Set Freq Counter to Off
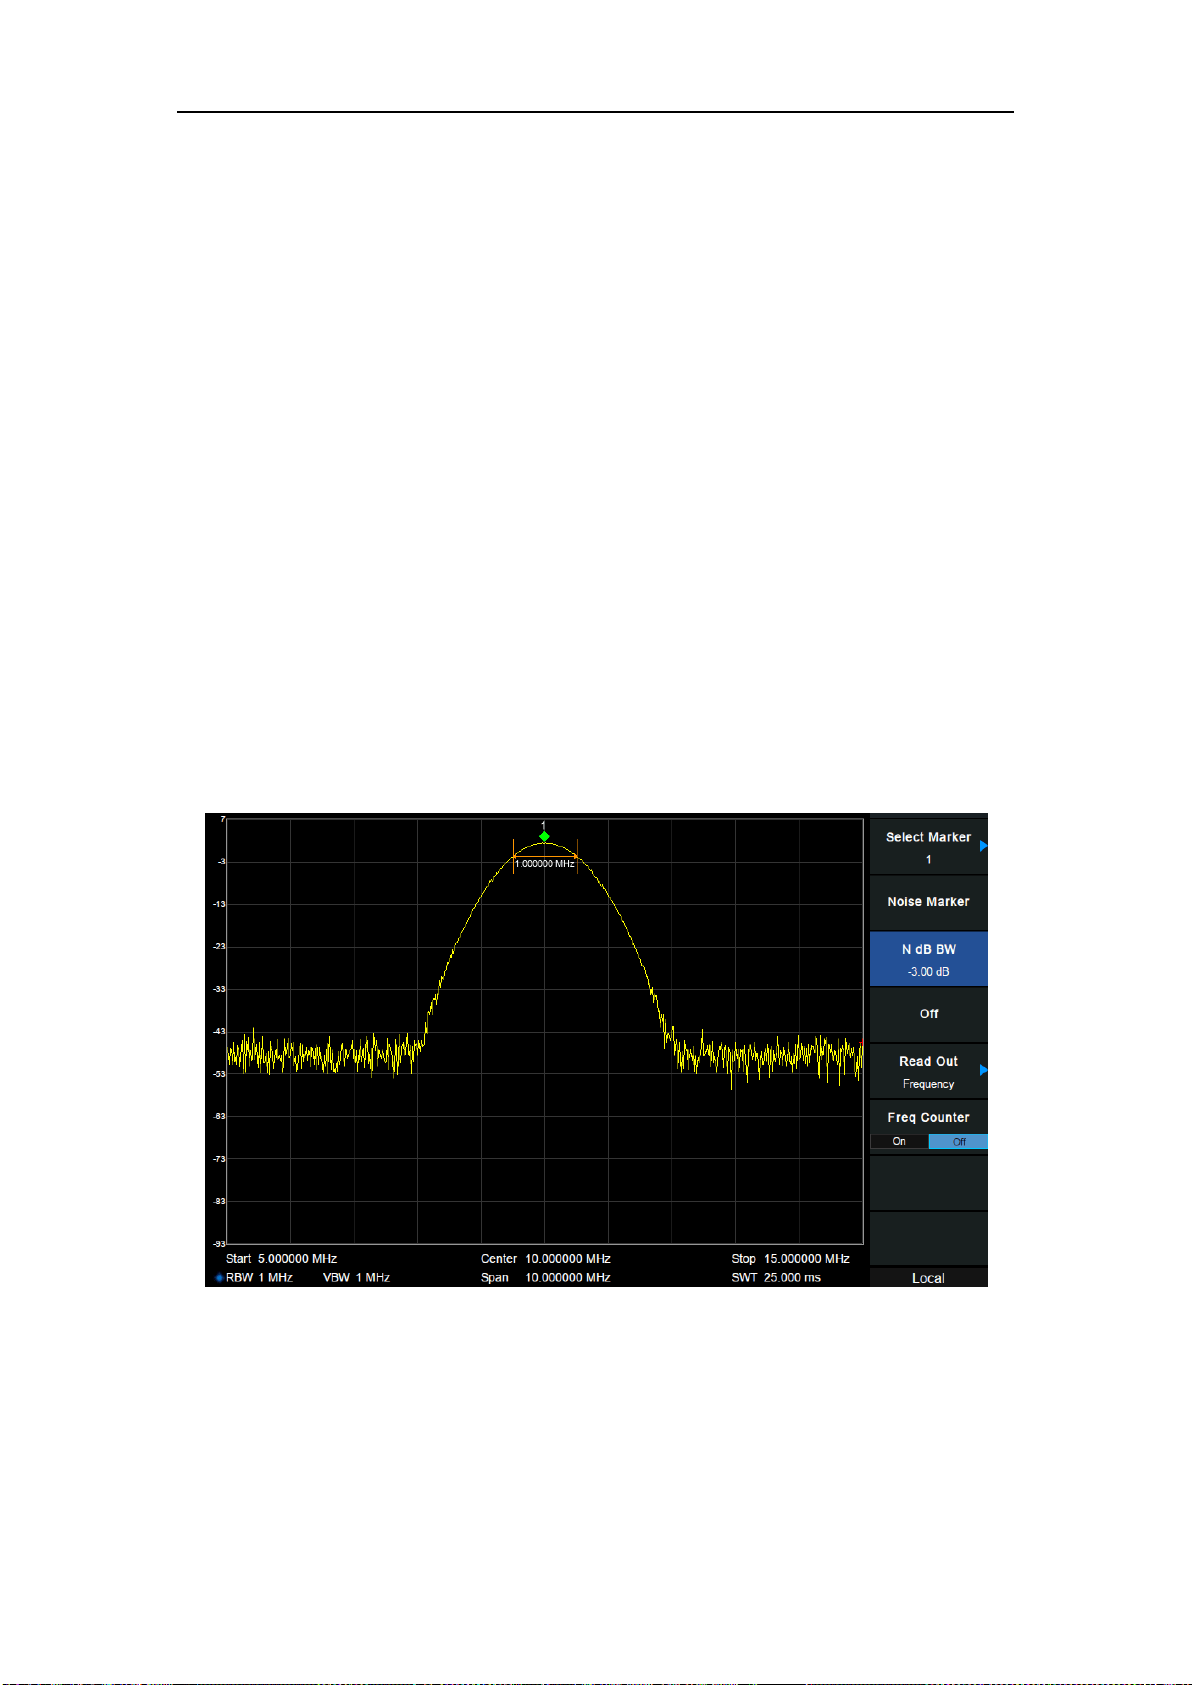 tap(958, 1141)
